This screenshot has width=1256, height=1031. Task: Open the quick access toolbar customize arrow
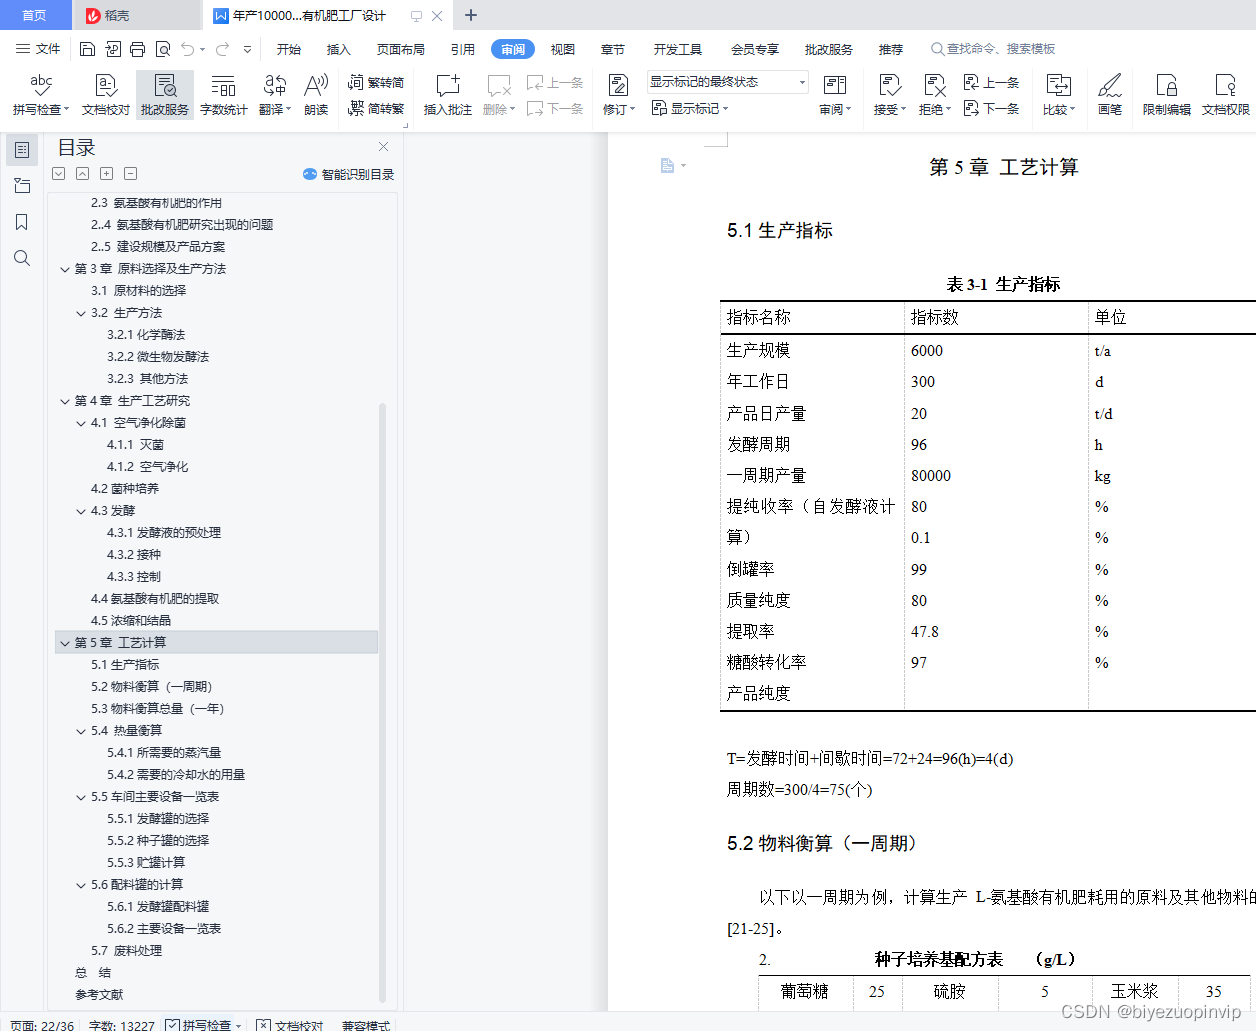coord(247,49)
